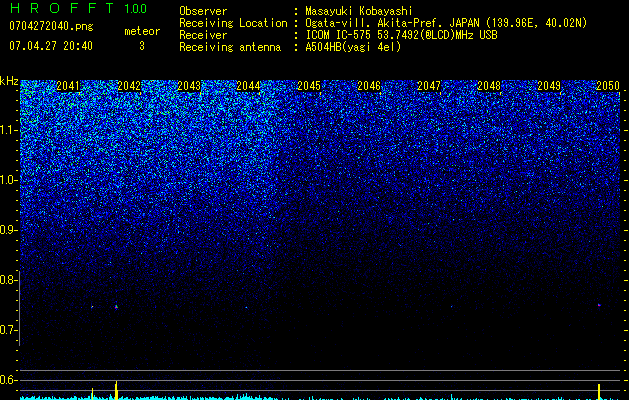Screen dimensions: 629x400
Task: Click the 2046 time marker
Action: point(369,86)
